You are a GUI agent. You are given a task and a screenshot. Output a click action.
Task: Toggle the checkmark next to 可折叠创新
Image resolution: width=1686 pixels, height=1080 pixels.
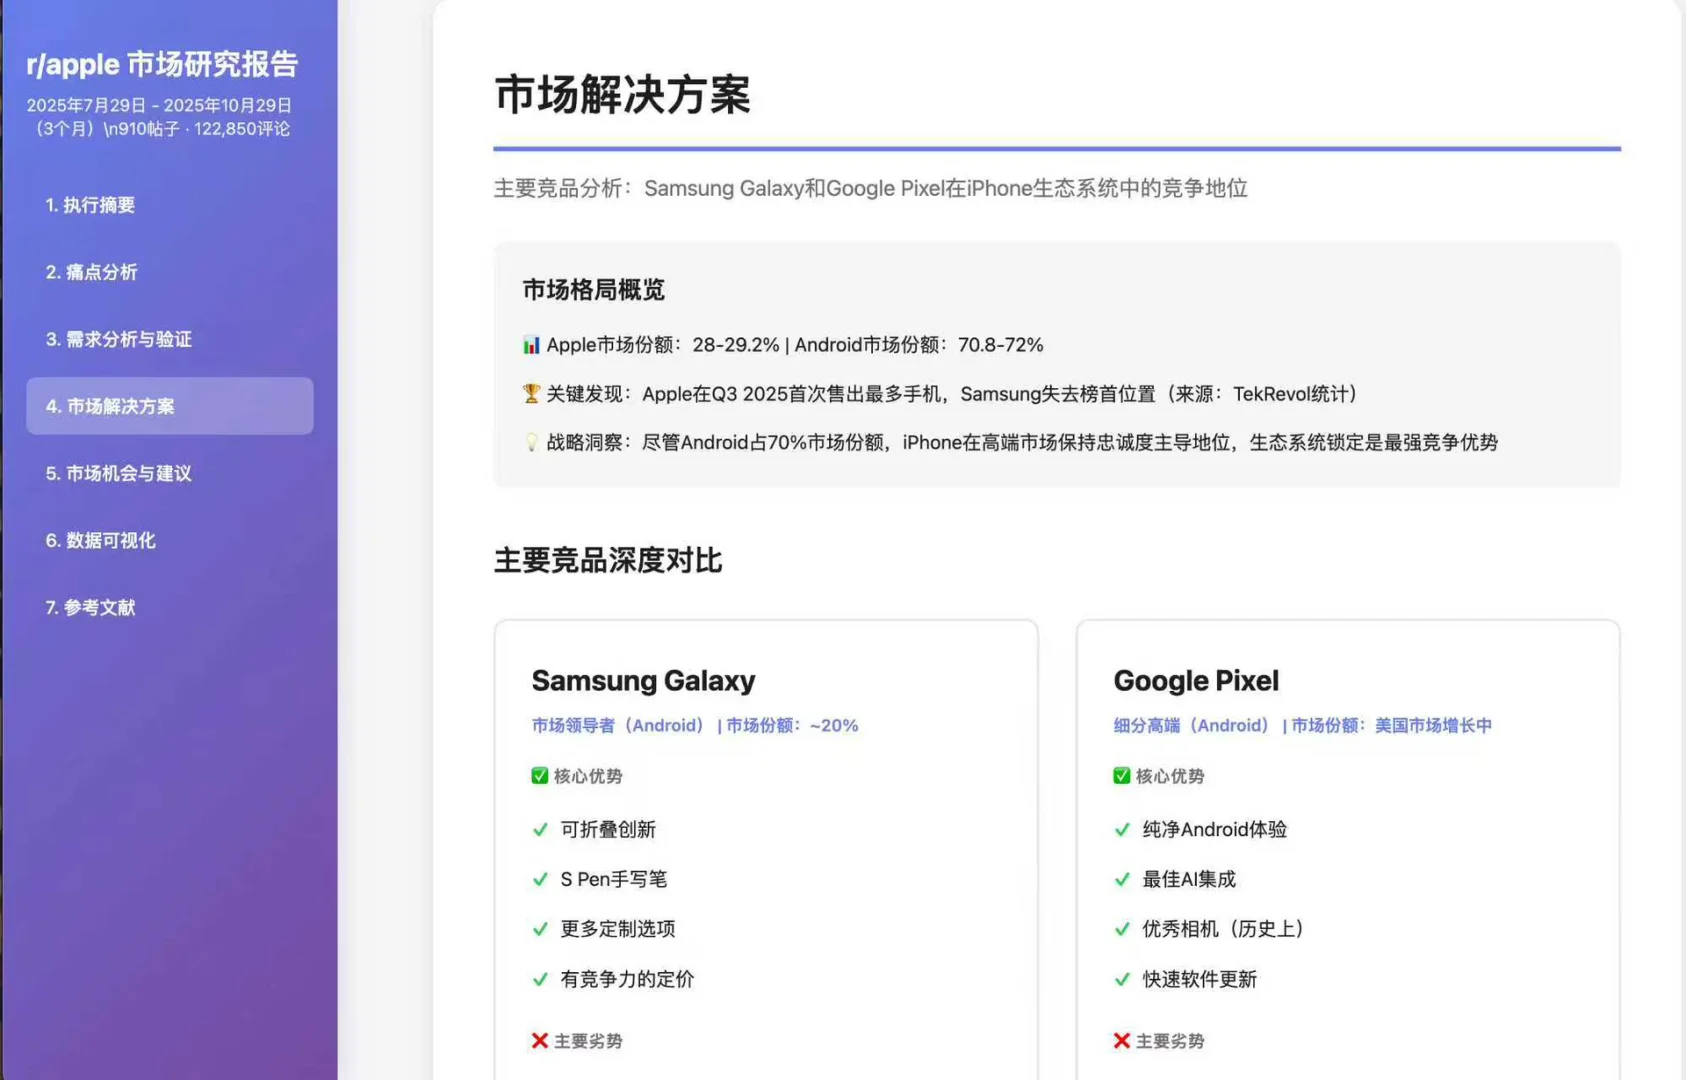pyautogui.click(x=538, y=829)
